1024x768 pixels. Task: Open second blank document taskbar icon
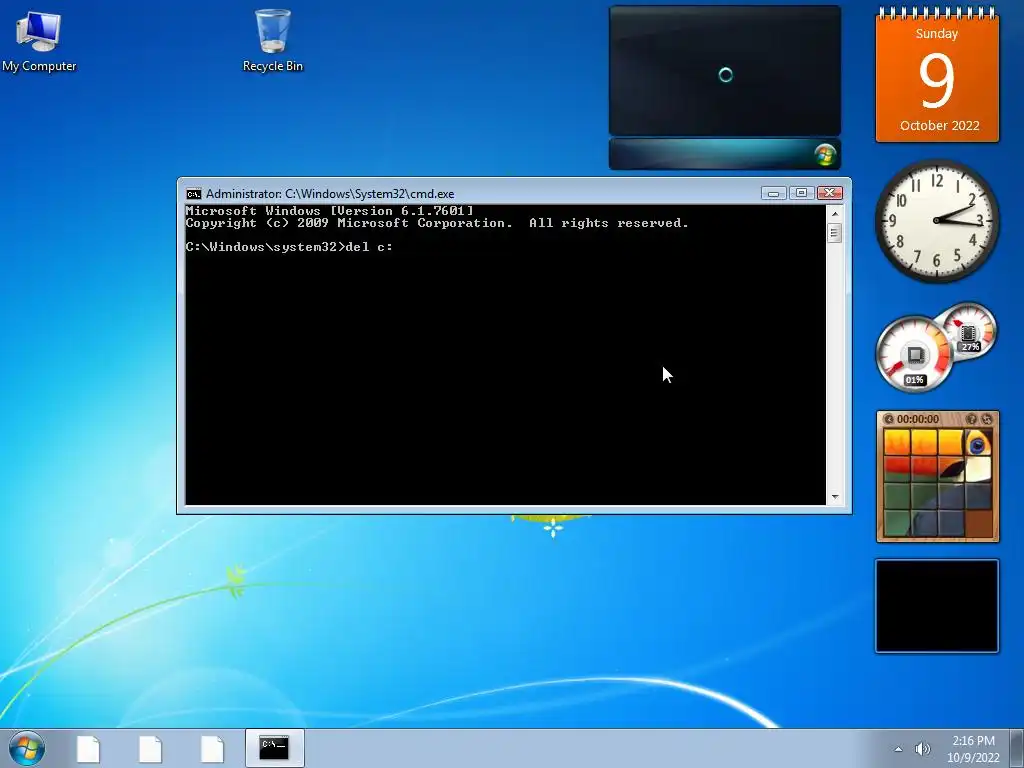[150, 748]
